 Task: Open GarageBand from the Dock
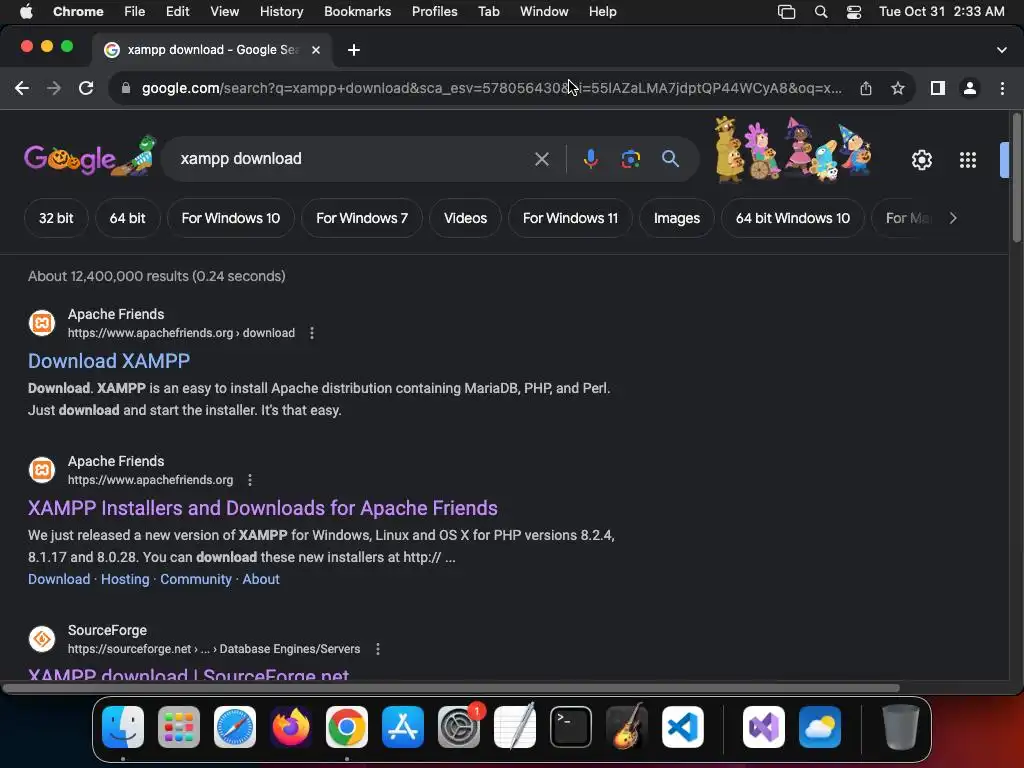(x=627, y=727)
